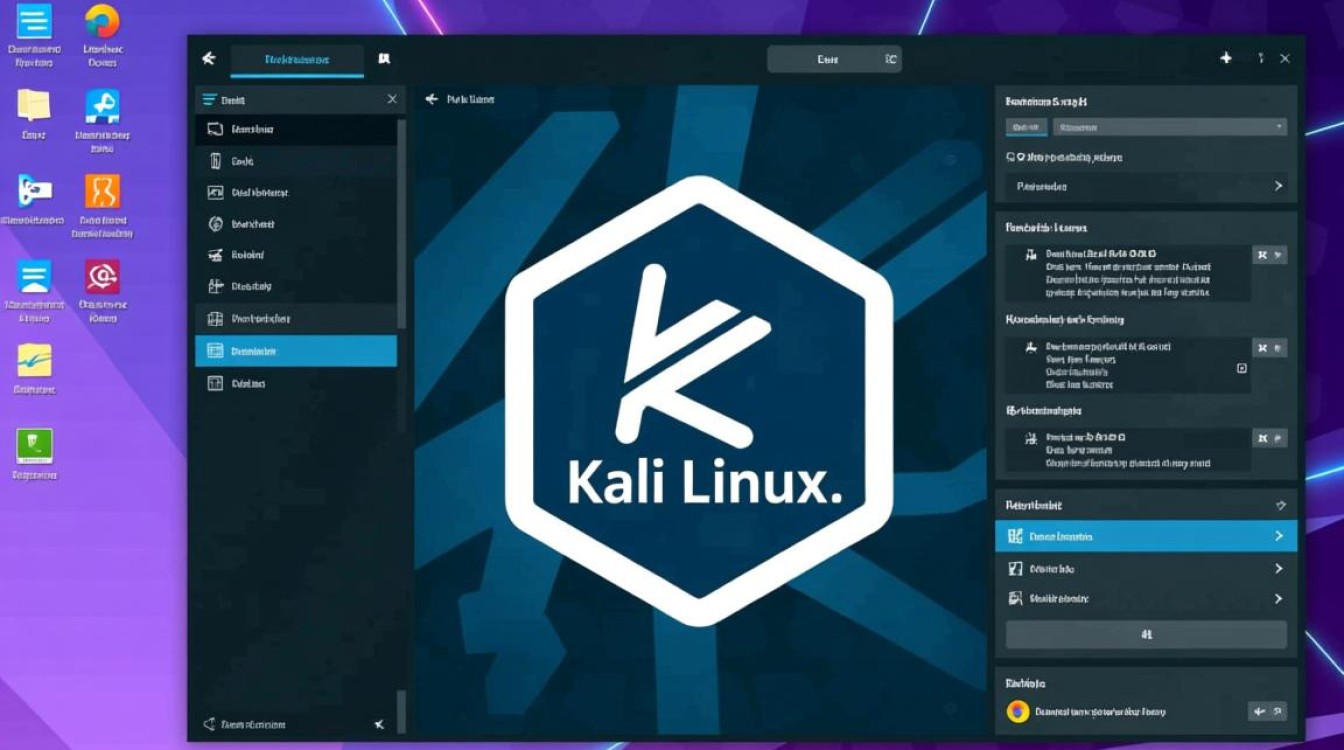Open the small popup icon beside the second entry
The height and width of the screenshot is (750, 1344).
tap(1243, 369)
